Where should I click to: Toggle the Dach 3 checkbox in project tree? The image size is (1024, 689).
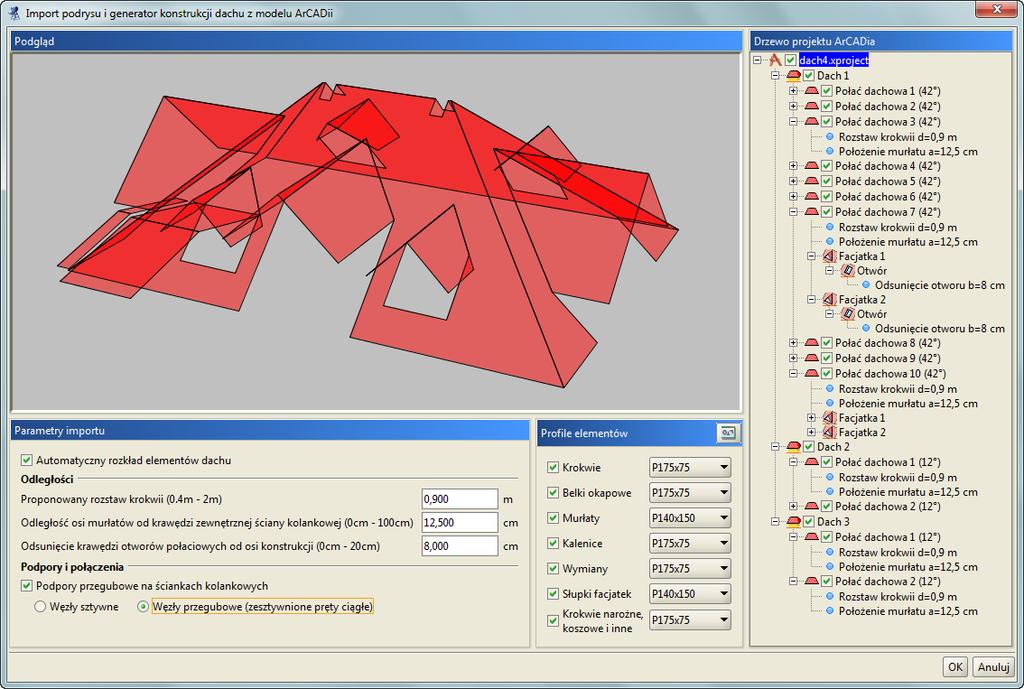pyautogui.click(x=808, y=522)
